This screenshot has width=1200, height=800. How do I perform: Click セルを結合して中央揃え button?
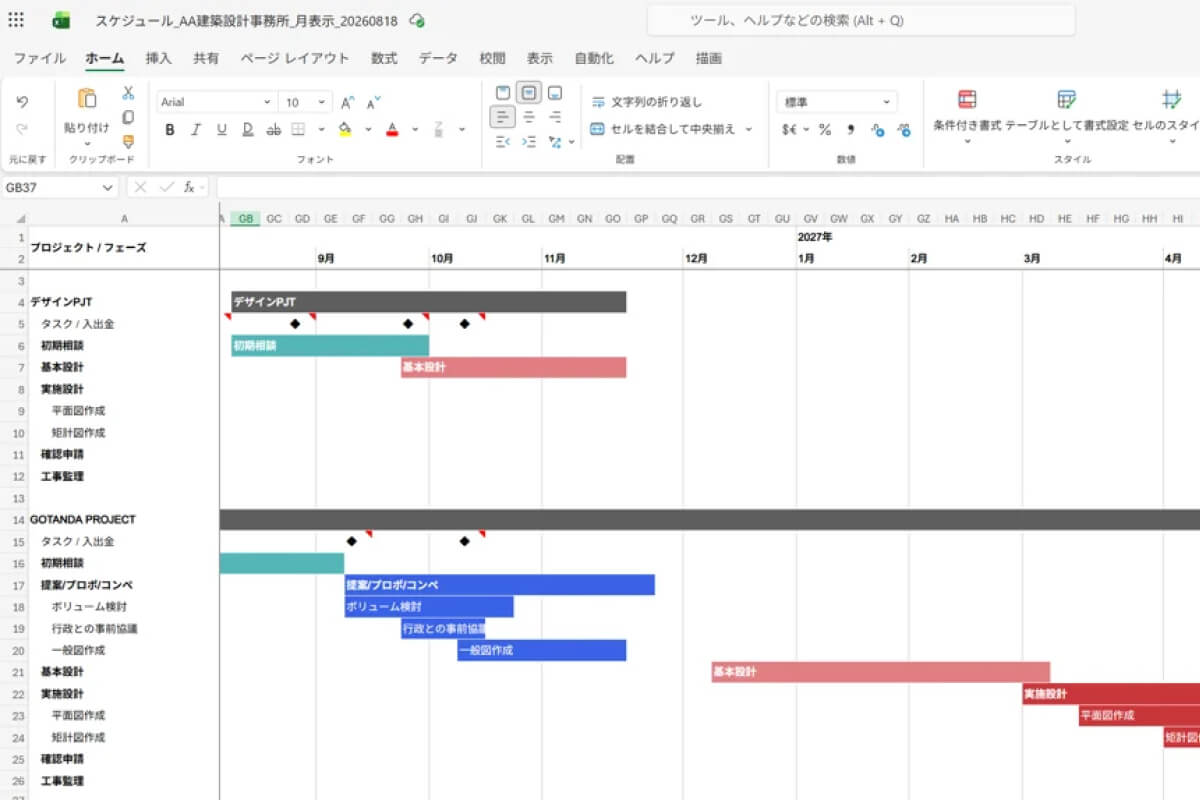click(x=663, y=129)
